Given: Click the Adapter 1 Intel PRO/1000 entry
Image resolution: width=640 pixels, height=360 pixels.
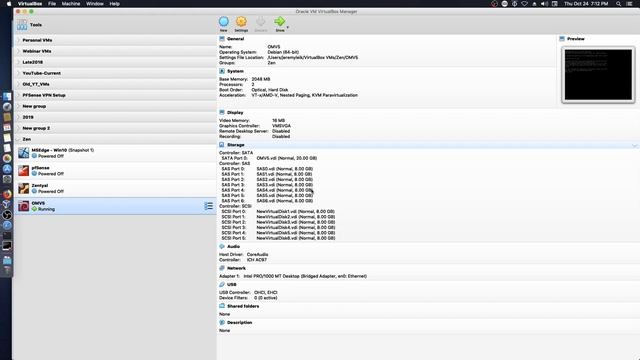Looking at the screenshot, I should click(293, 276).
